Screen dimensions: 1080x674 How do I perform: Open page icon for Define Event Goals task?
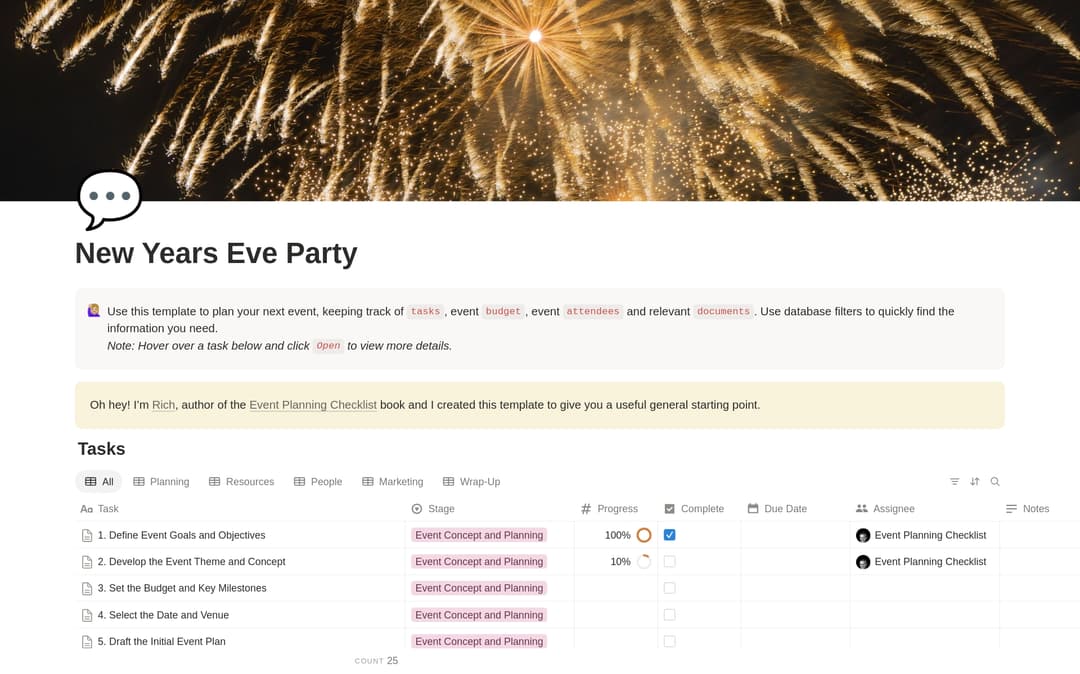tap(87, 536)
